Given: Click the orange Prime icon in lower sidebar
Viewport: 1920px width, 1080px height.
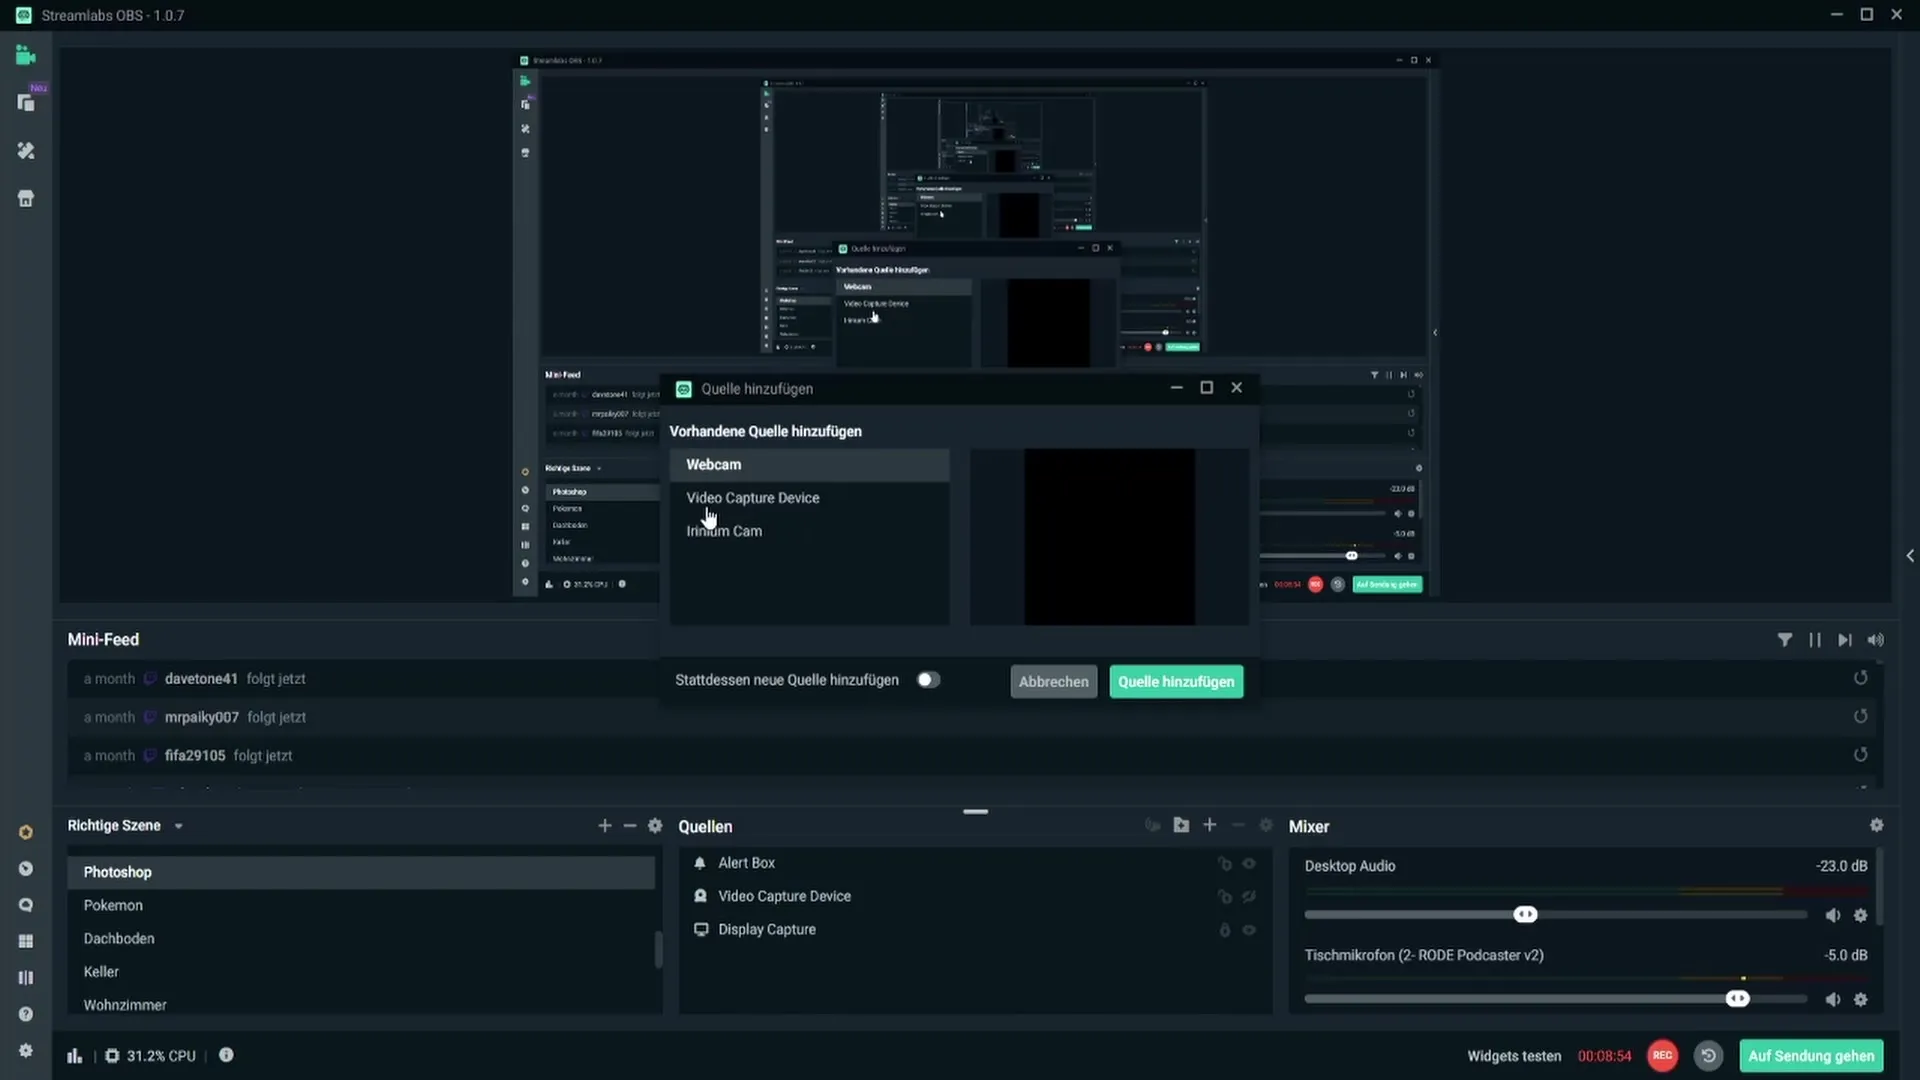Looking at the screenshot, I should point(26,832).
